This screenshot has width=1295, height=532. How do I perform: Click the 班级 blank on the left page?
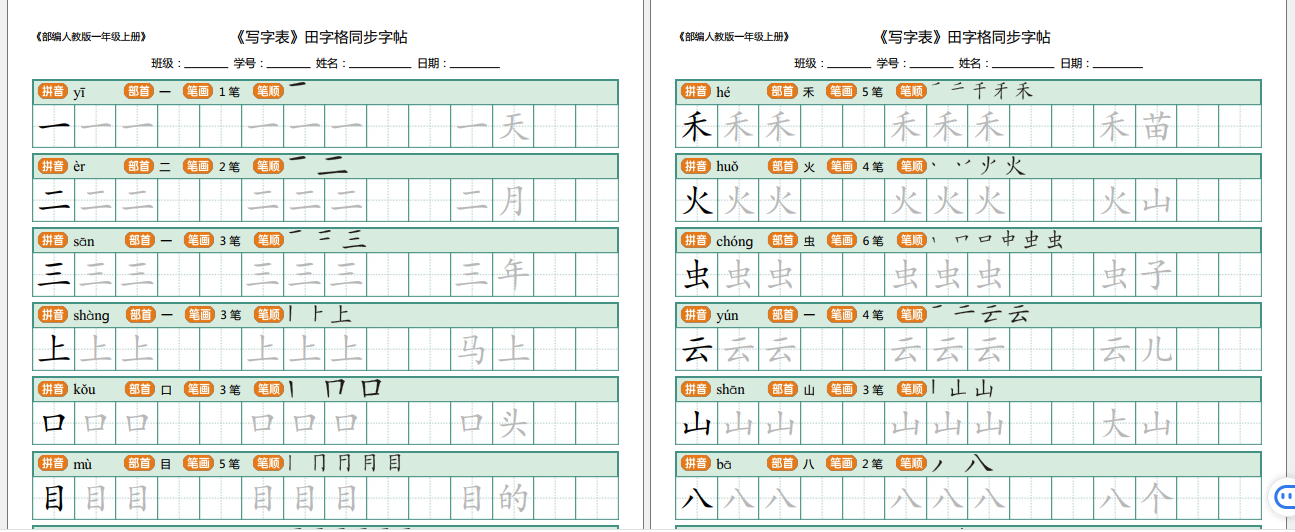206,64
